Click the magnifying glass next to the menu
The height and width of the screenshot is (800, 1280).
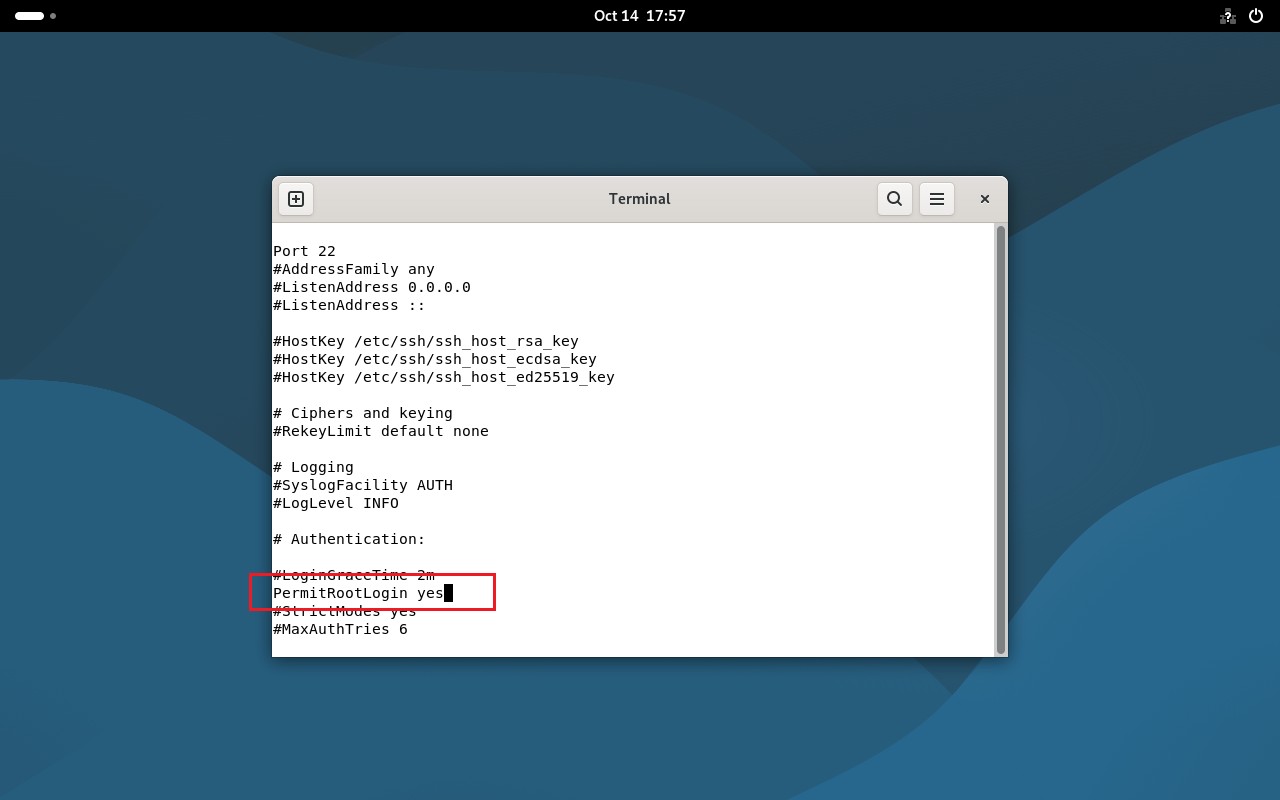[894, 198]
